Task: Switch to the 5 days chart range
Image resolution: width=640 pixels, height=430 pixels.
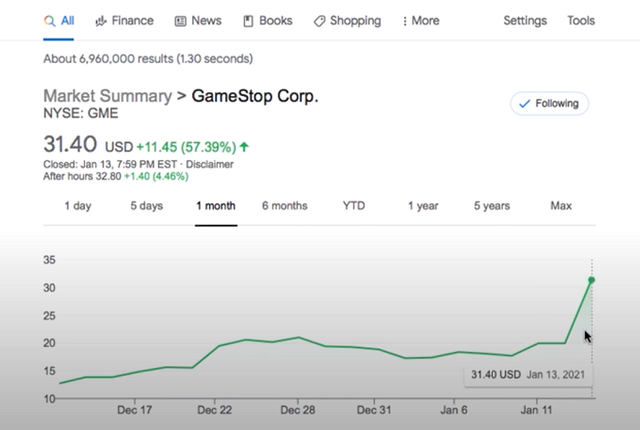Action: click(146, 206)
